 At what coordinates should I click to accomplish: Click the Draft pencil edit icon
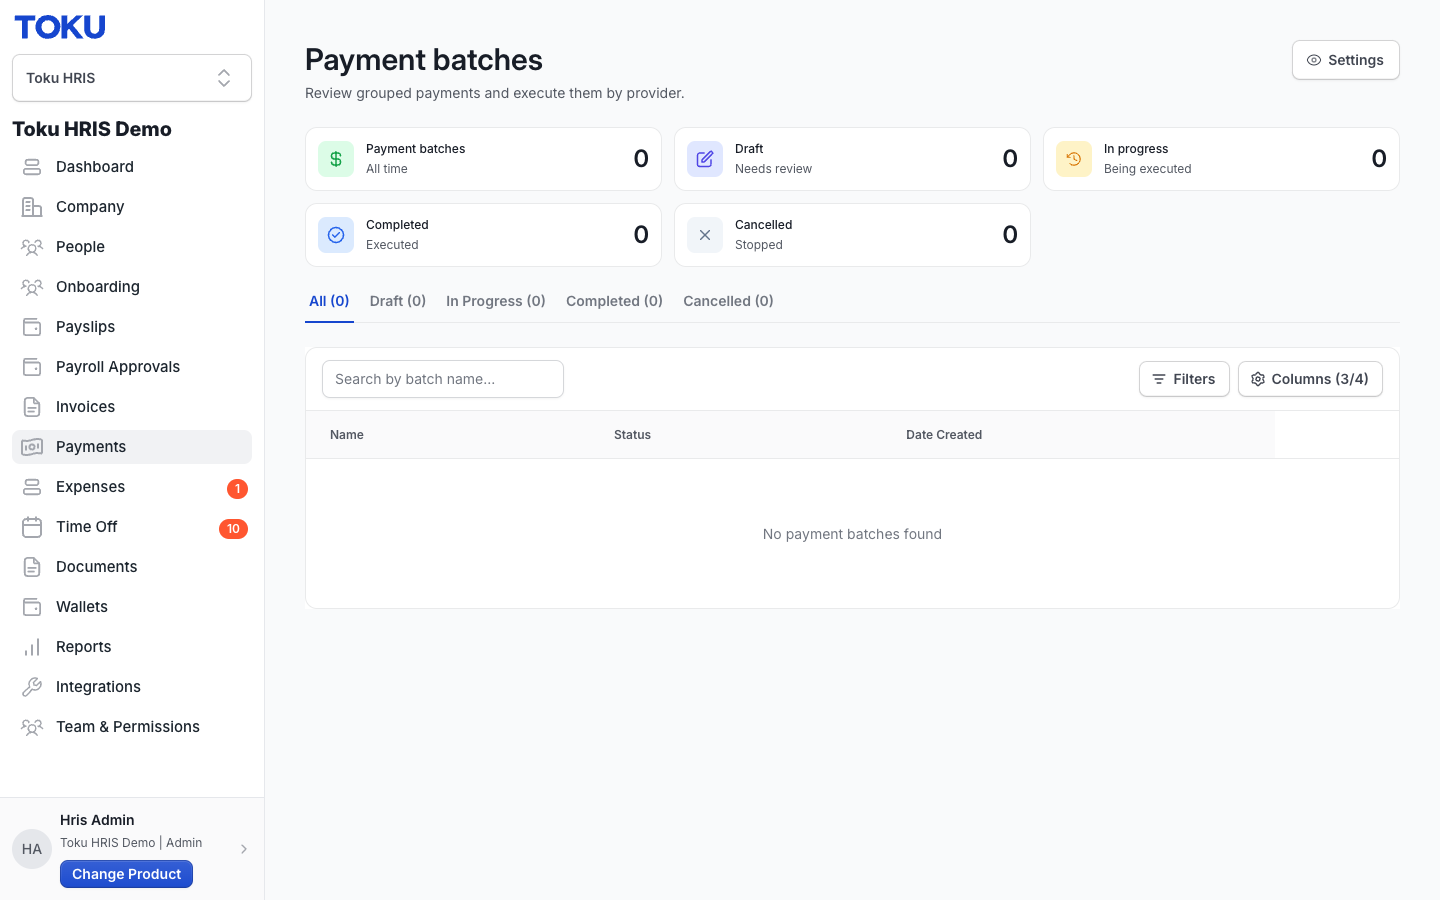pos(705,159)
